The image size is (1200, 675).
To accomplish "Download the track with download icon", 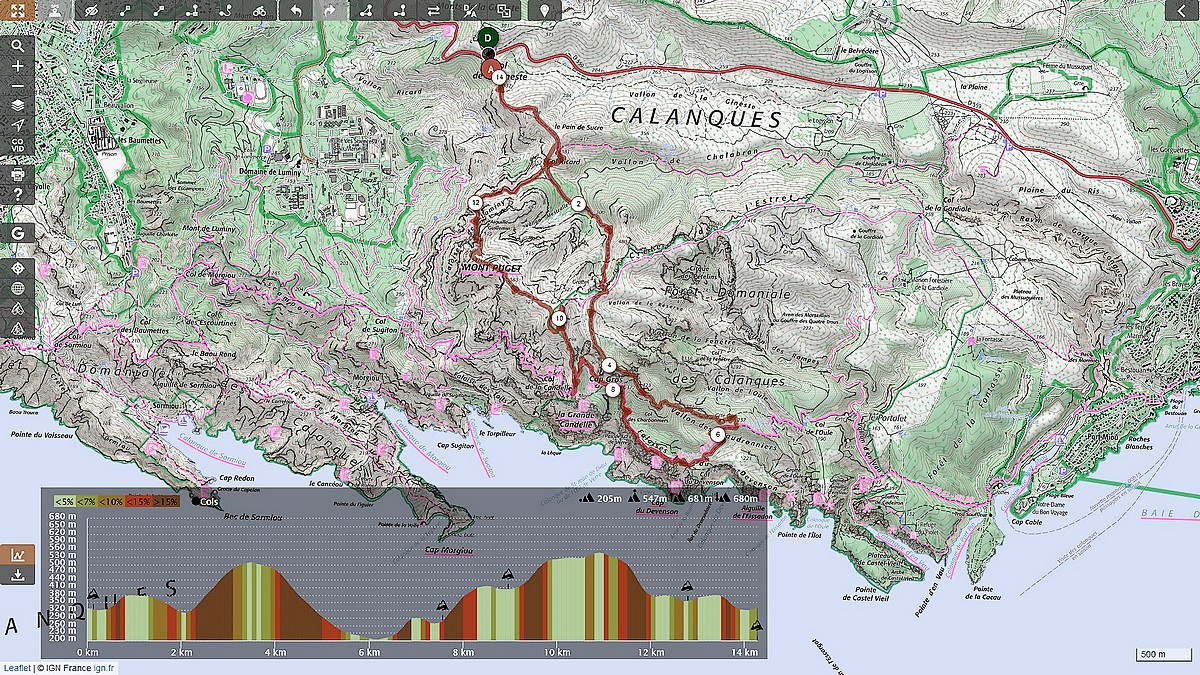I will click(x=18, y=575).
